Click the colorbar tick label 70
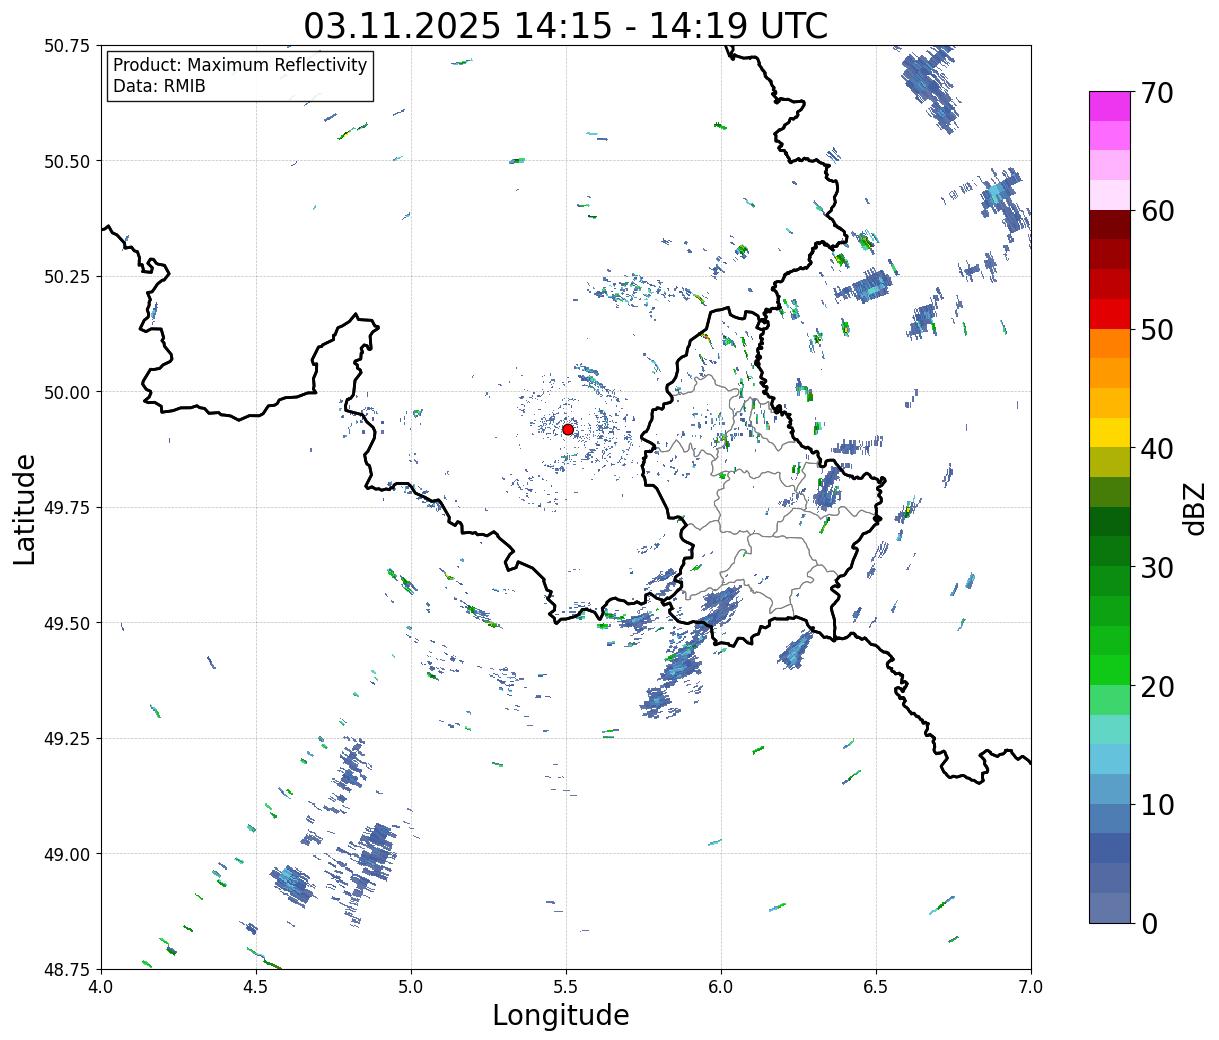The image size is (1219, 1040). coord(1156,93)
